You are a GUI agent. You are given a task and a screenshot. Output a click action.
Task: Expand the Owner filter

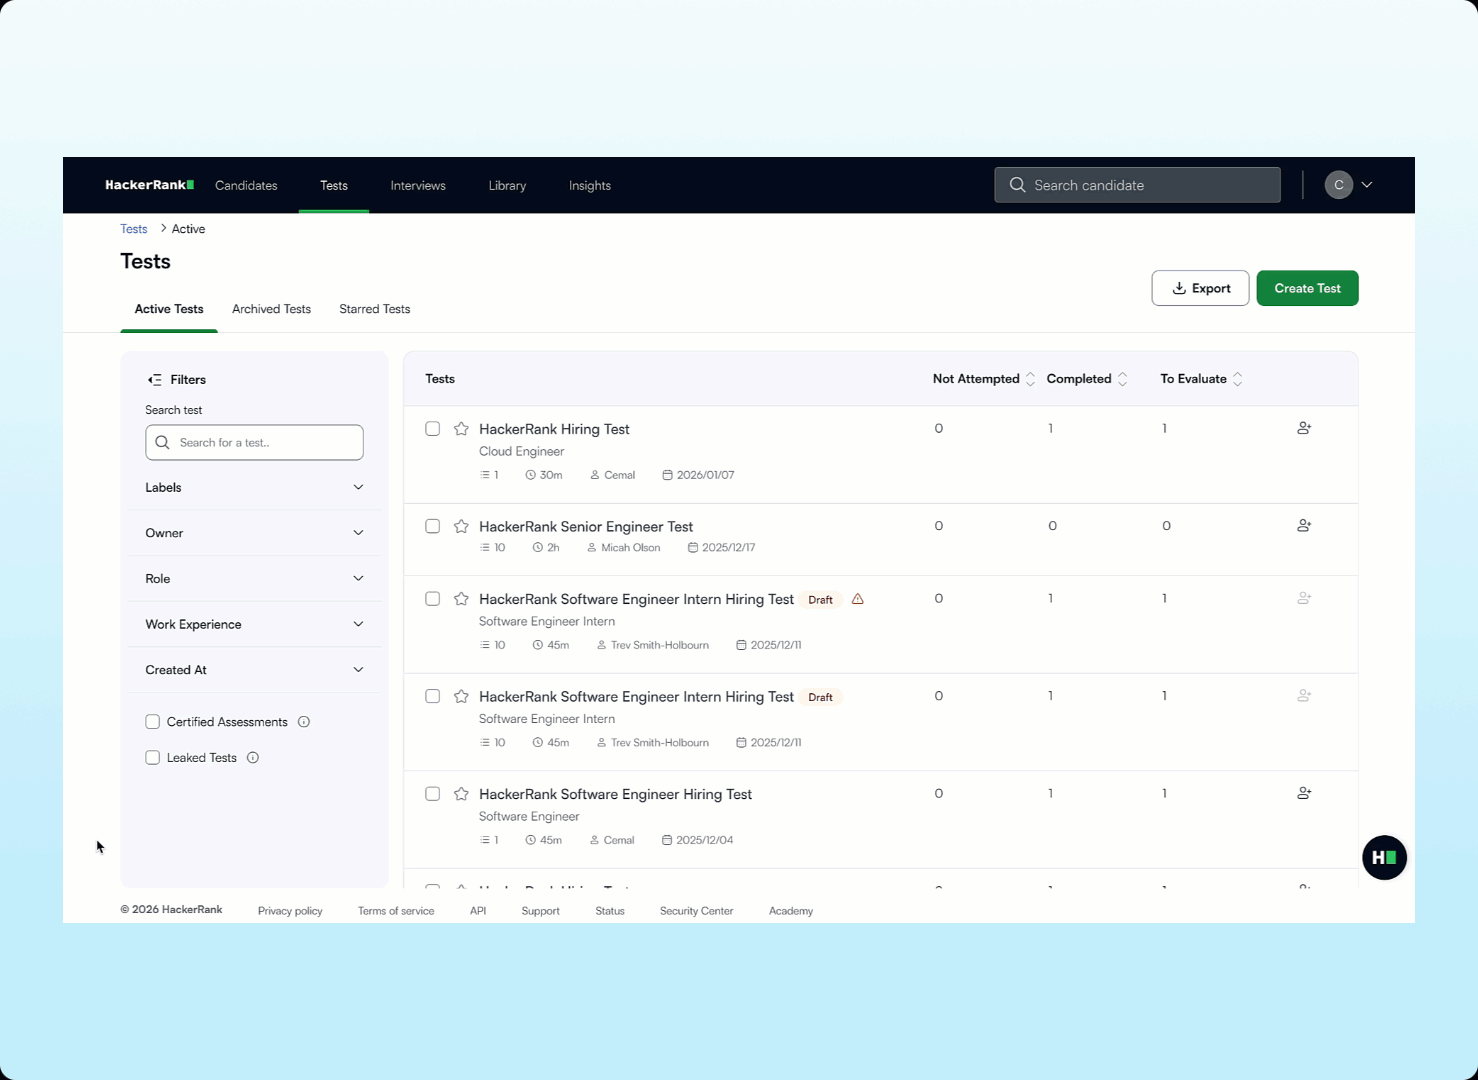click(x=254, y=533)
